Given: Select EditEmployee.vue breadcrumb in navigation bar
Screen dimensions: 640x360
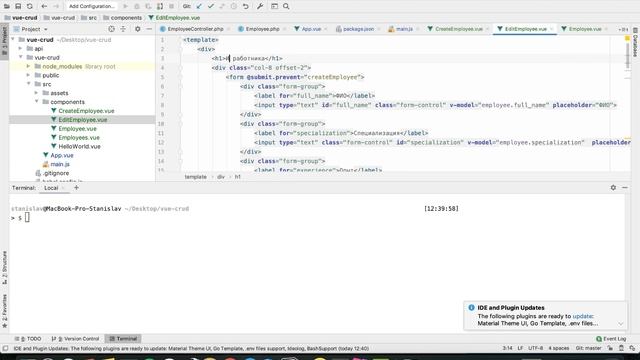Looking at the screenshot, I should point(174,18).
